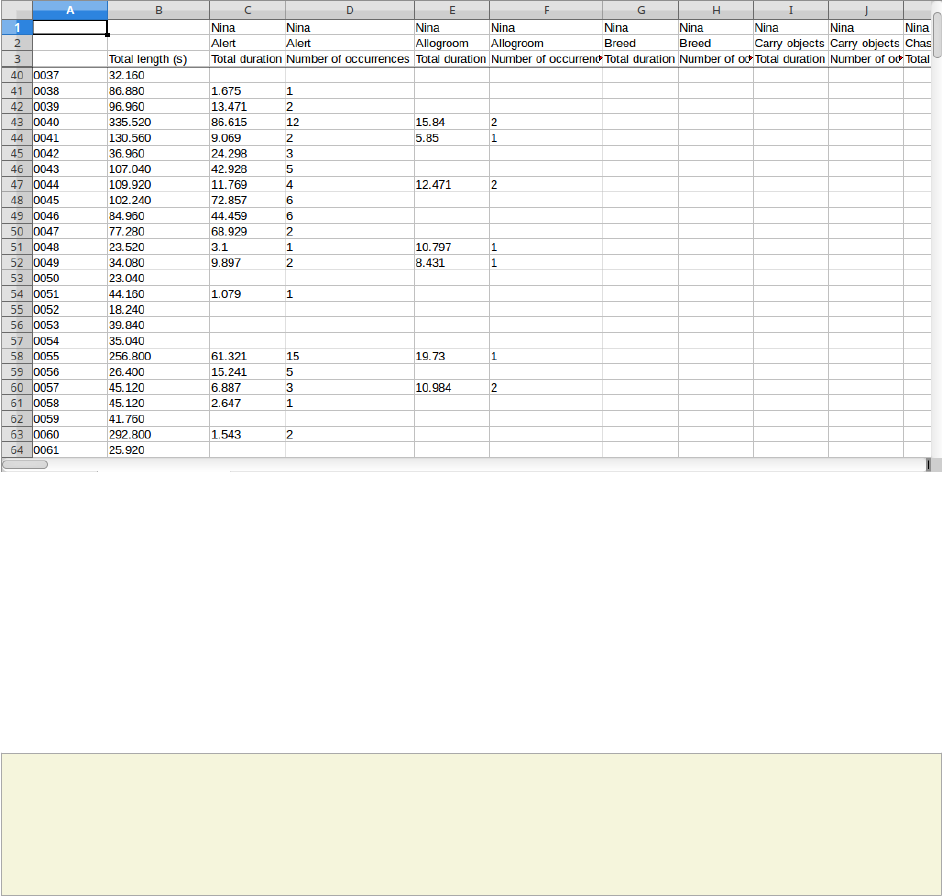Click cell value 1.675
Image resolution: width=942 pixels, height=896 pixels.
(x=248, y=91)
